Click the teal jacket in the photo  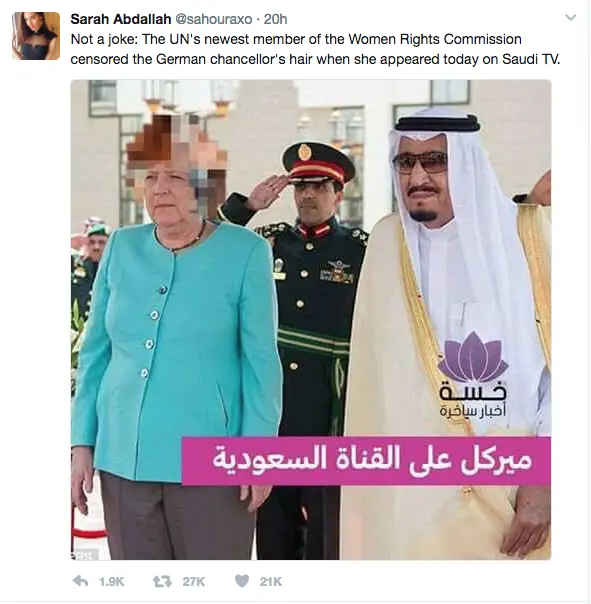coord(175,347)
